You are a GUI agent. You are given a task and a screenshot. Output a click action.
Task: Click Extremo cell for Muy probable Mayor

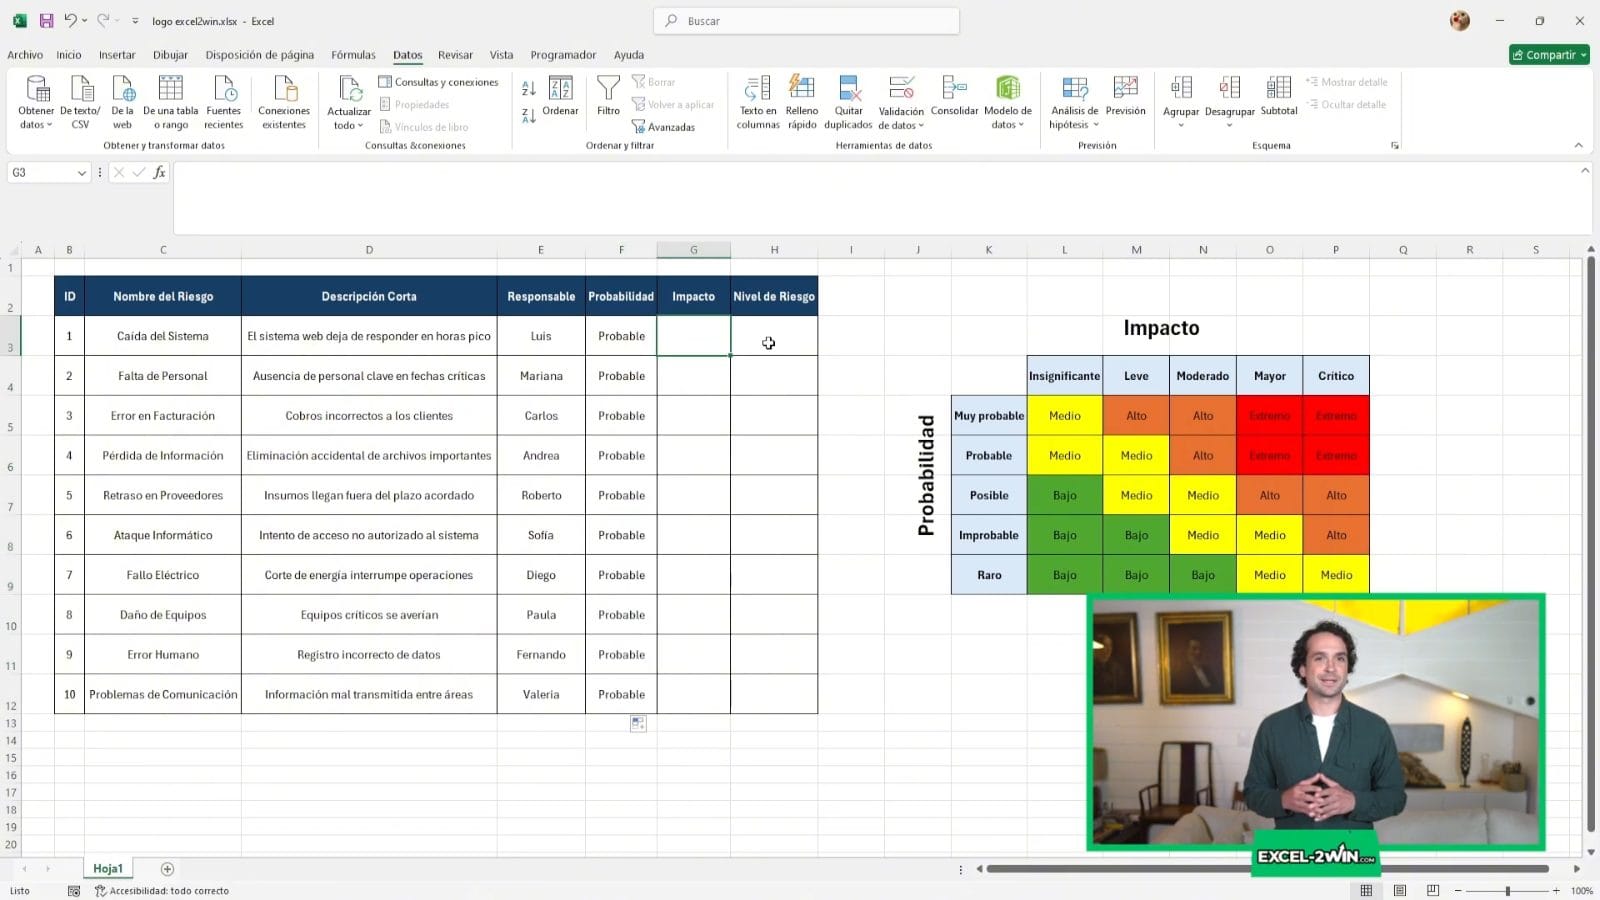click(x=1269, y=416)
